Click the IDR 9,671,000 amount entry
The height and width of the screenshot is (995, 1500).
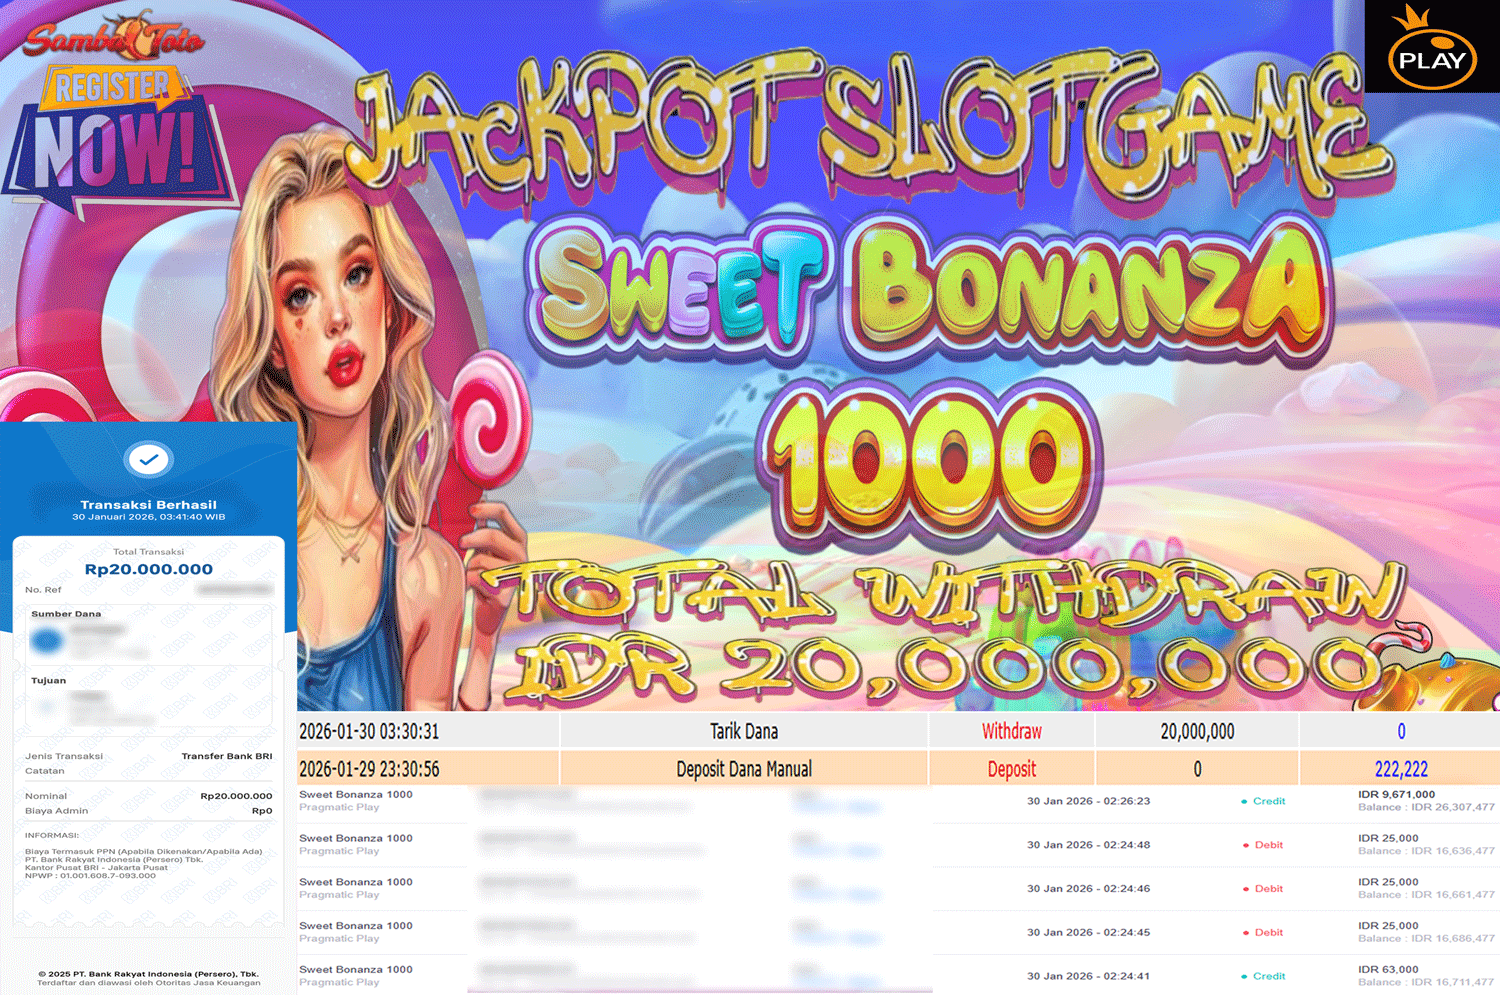1396,794
